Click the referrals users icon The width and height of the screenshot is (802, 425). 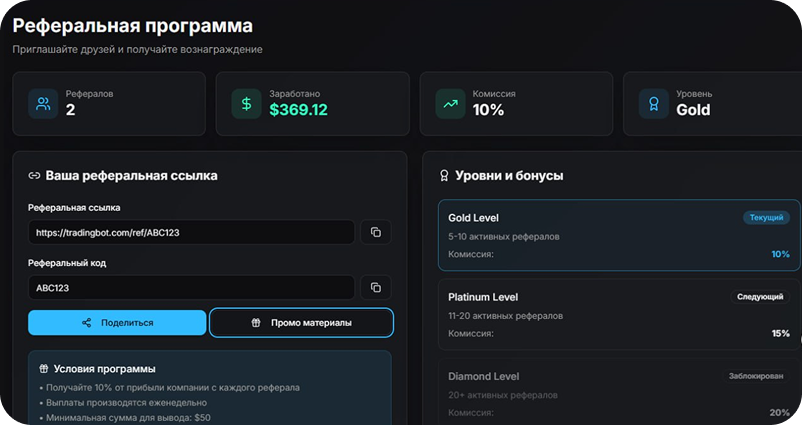pyautogui.click(x=43, y=103)
